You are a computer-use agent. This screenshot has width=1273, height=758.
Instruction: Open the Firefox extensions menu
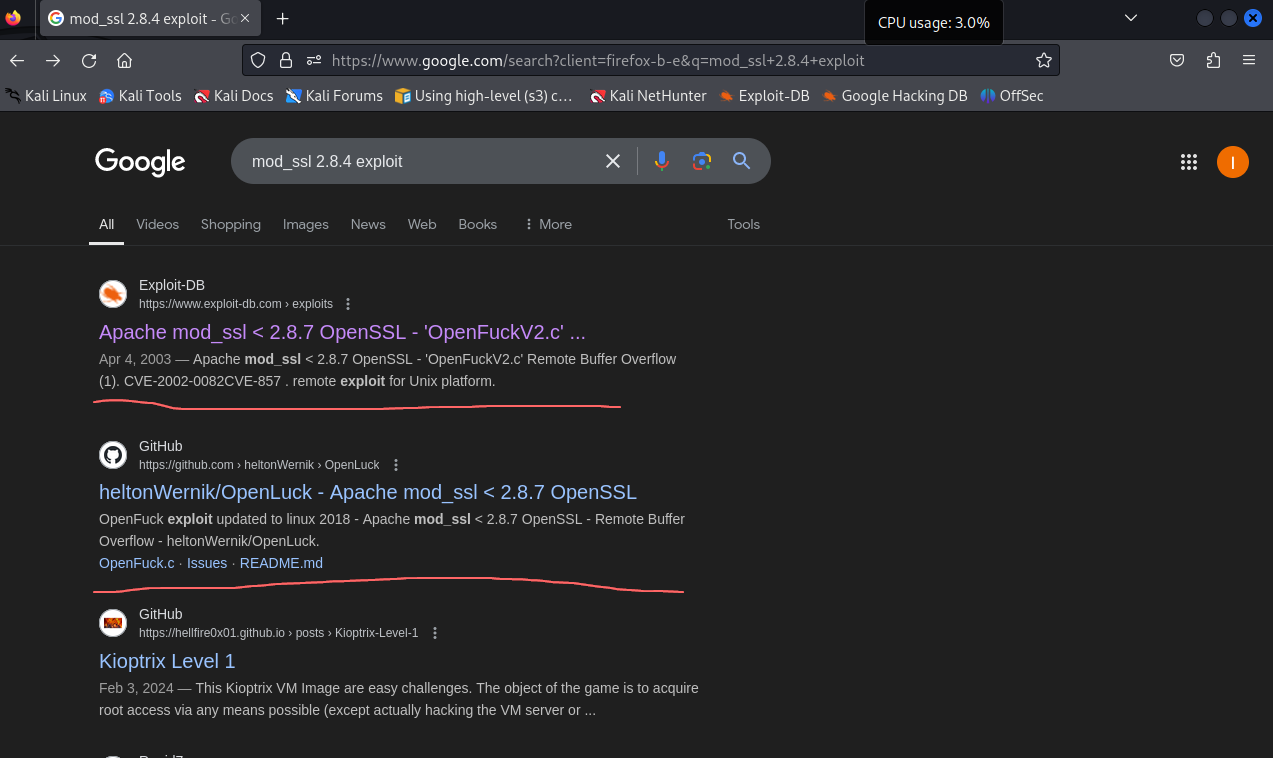tap(1213, 60)
